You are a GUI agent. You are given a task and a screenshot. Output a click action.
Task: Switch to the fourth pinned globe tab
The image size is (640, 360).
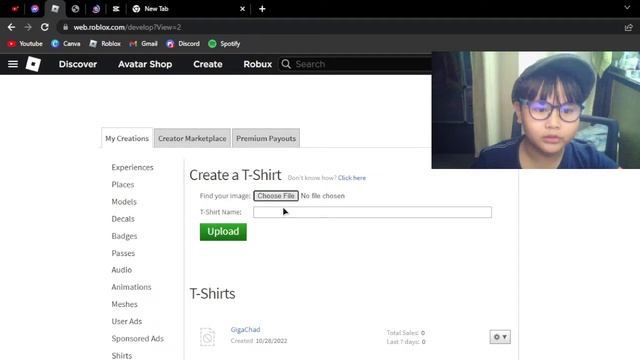coord(75,9)
